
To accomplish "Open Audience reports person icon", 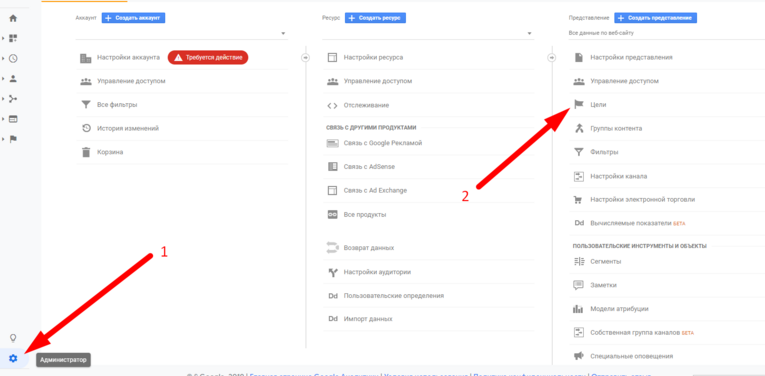I will 13,79.
